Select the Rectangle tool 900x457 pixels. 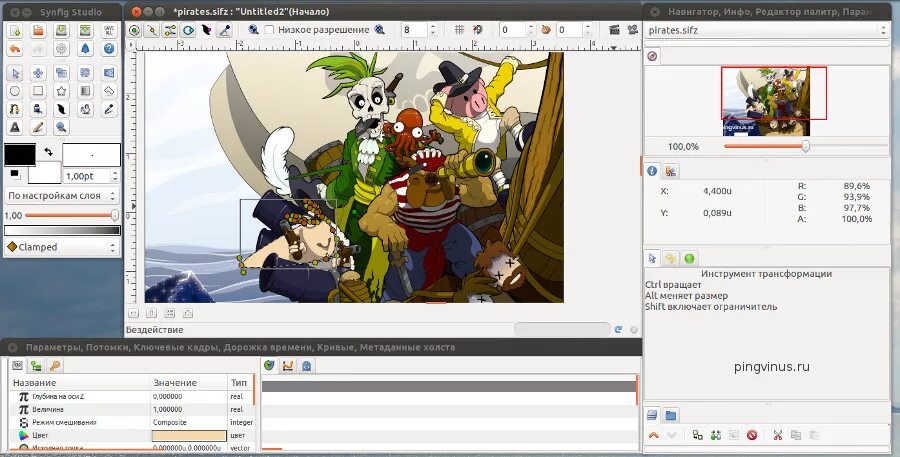pyautogui.click(x=38, y=91)
